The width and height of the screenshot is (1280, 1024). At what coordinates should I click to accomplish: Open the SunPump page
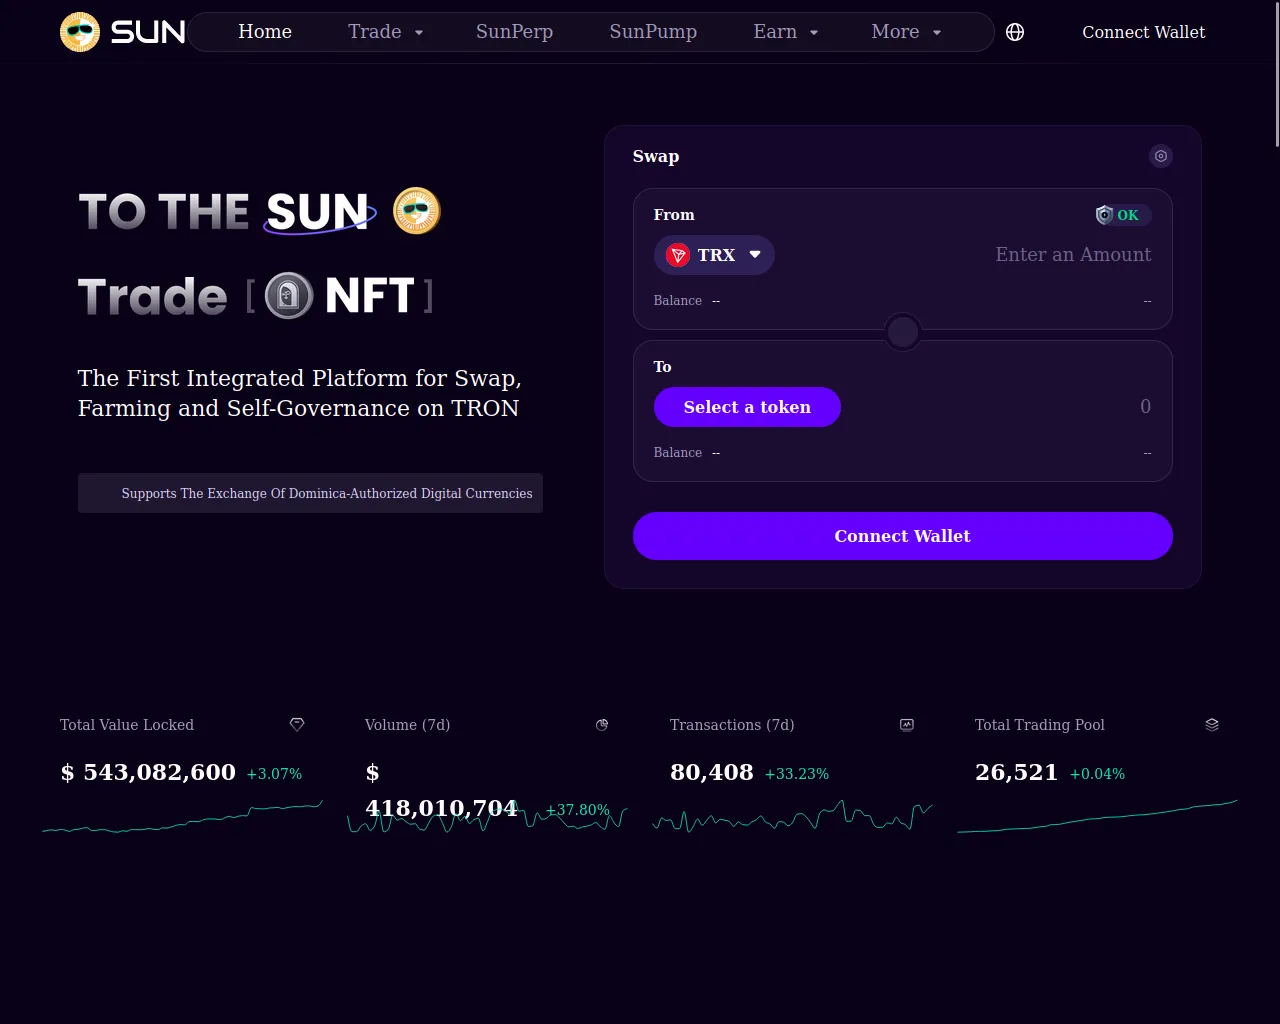click(x=653, y=32)
